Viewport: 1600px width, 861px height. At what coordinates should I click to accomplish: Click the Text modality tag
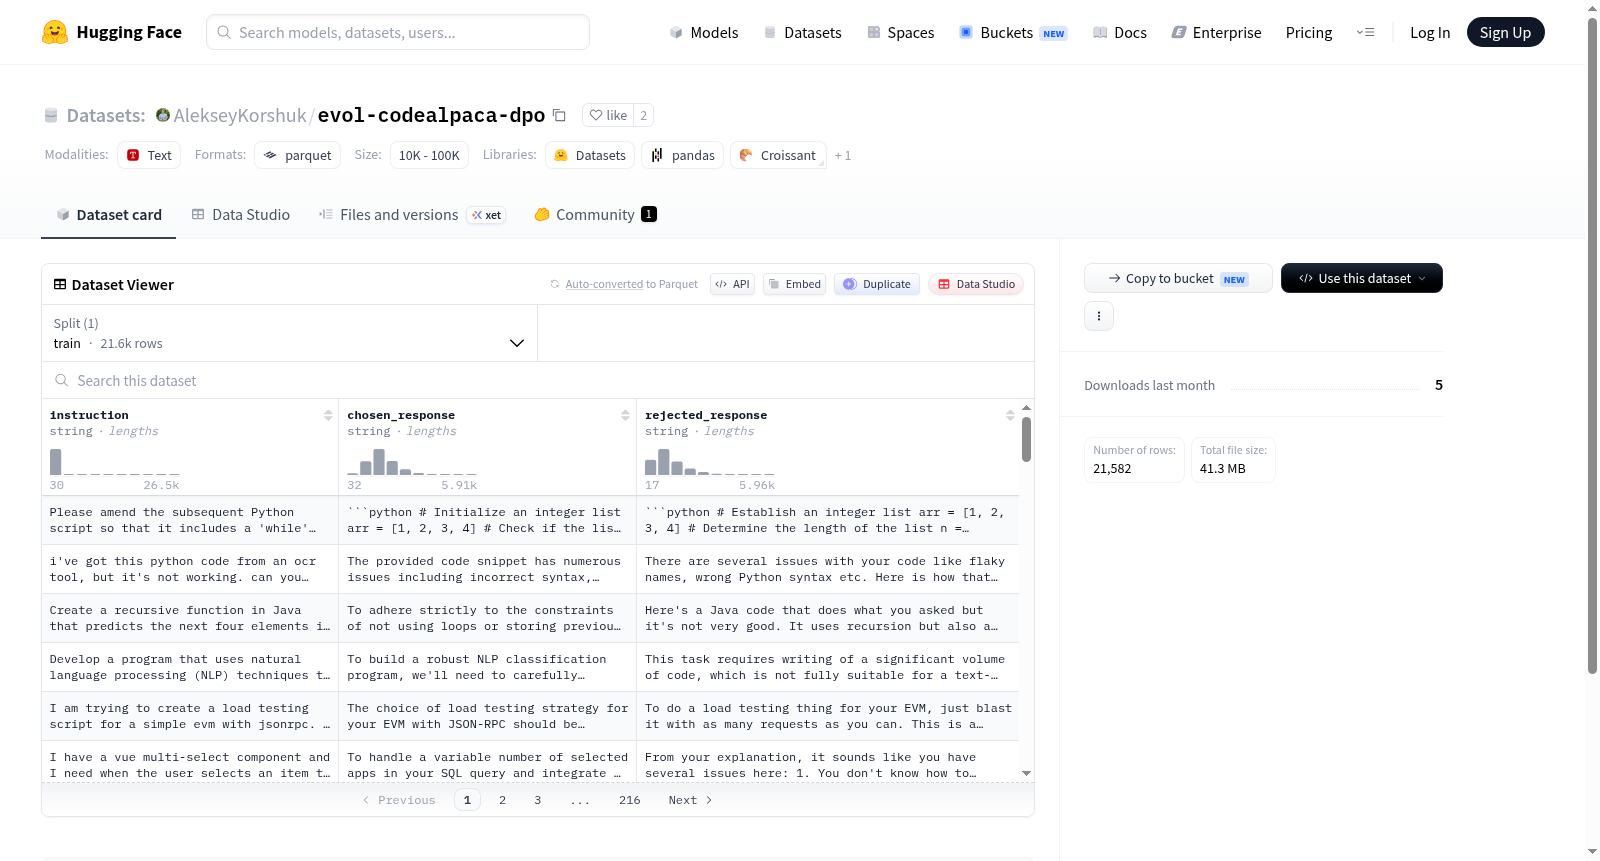coord(149,155)
